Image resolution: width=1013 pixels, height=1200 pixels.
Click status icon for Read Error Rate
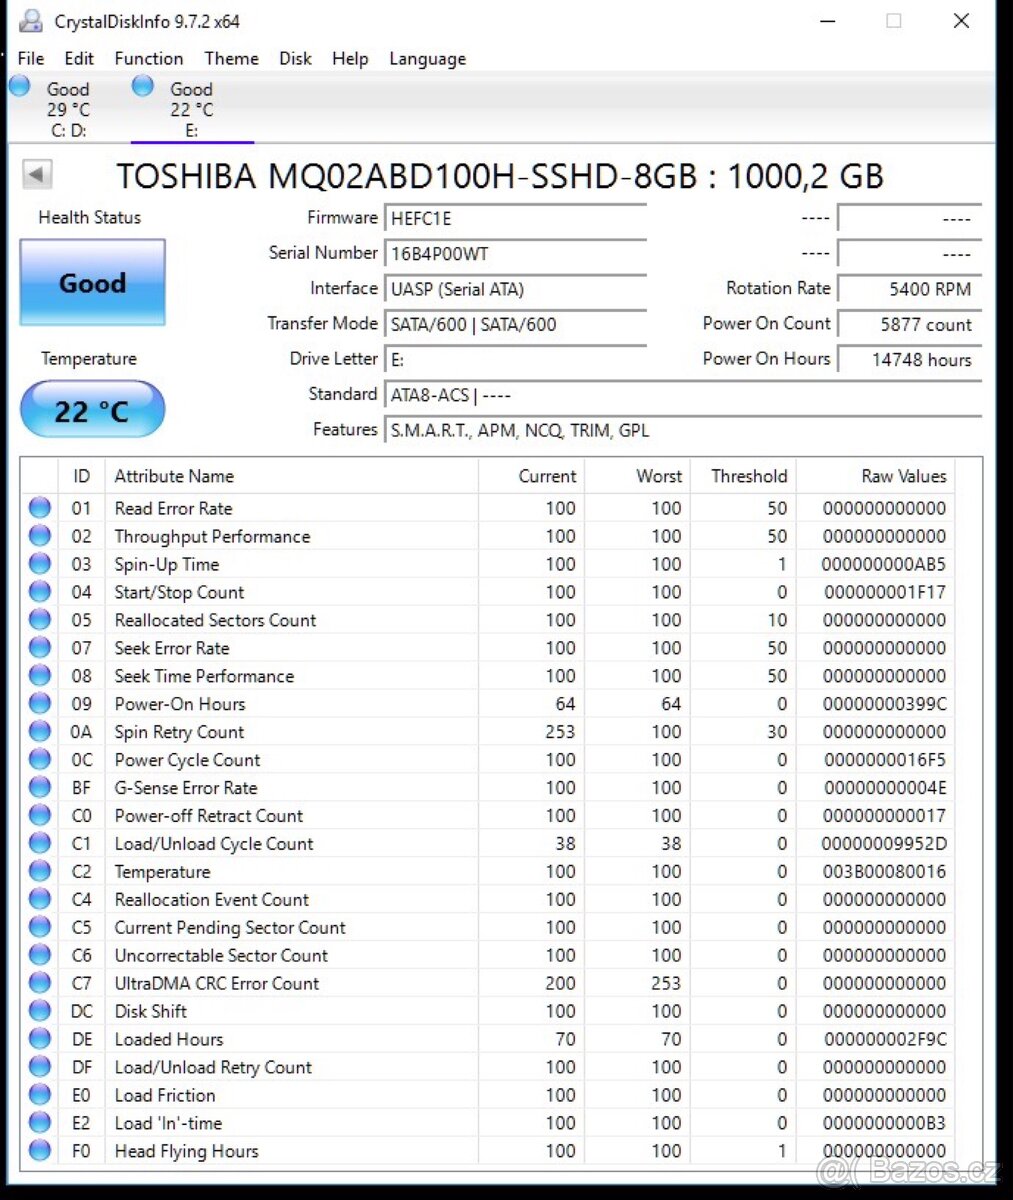(x=40, y=507)
